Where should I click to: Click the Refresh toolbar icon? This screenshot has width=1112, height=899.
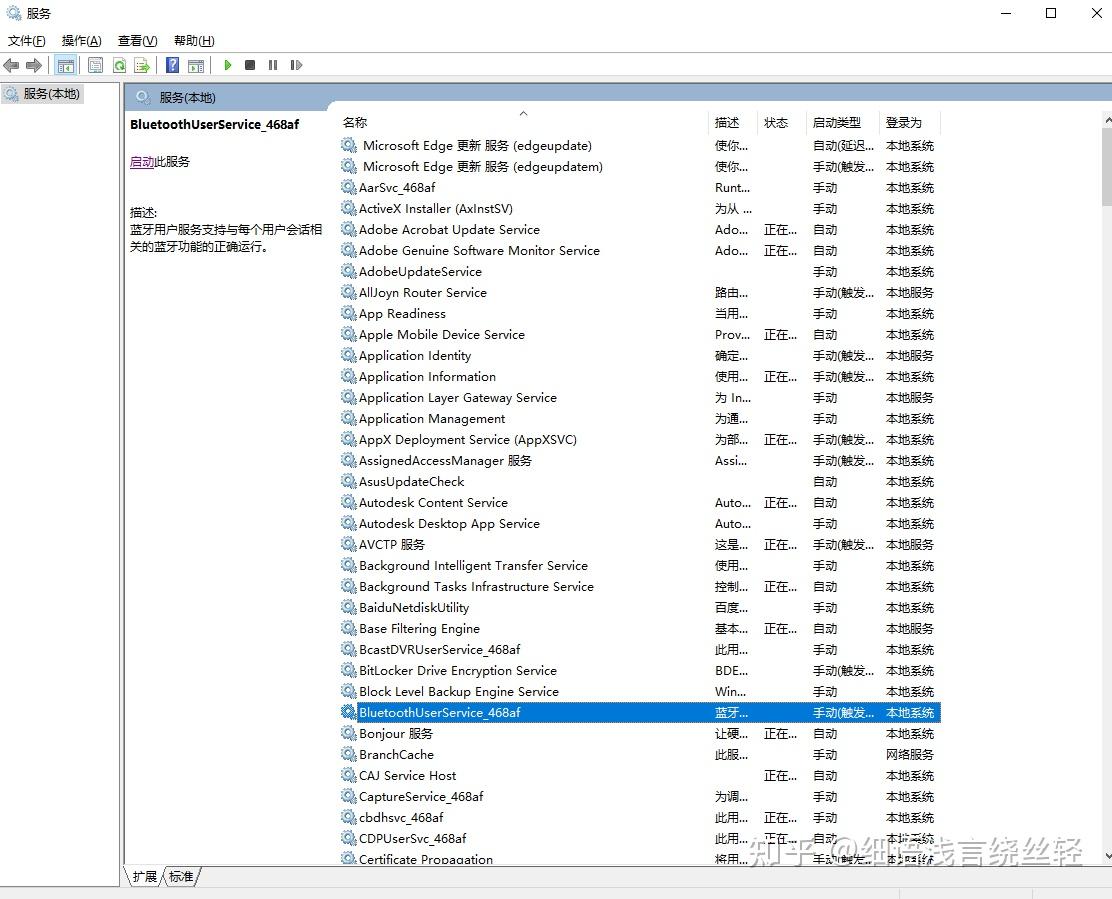coord(119,65)
